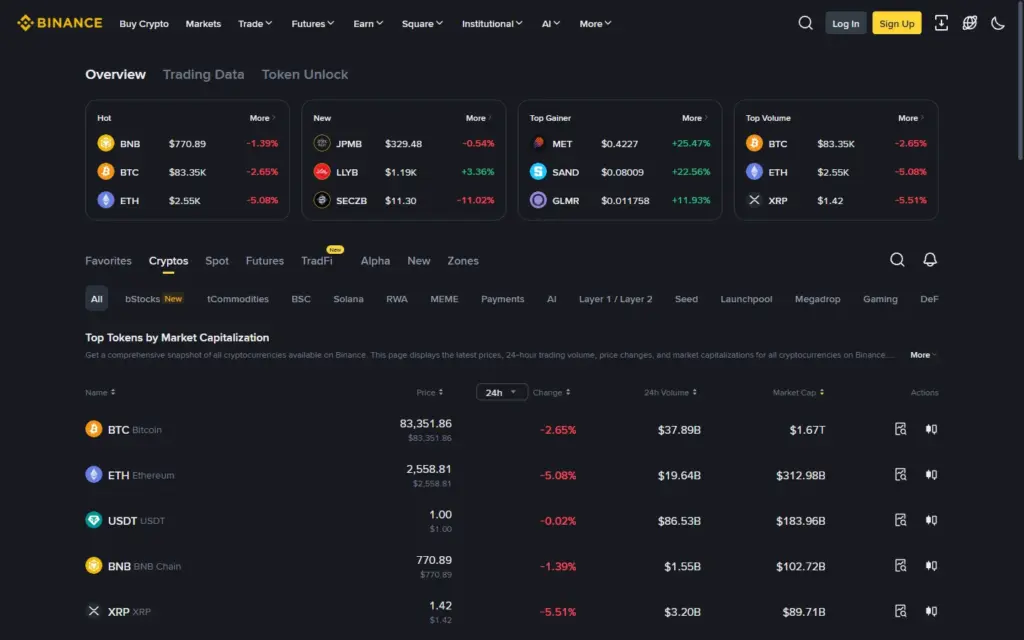
Task: Click More in Top Gainer card
Action: coord(695,118)
